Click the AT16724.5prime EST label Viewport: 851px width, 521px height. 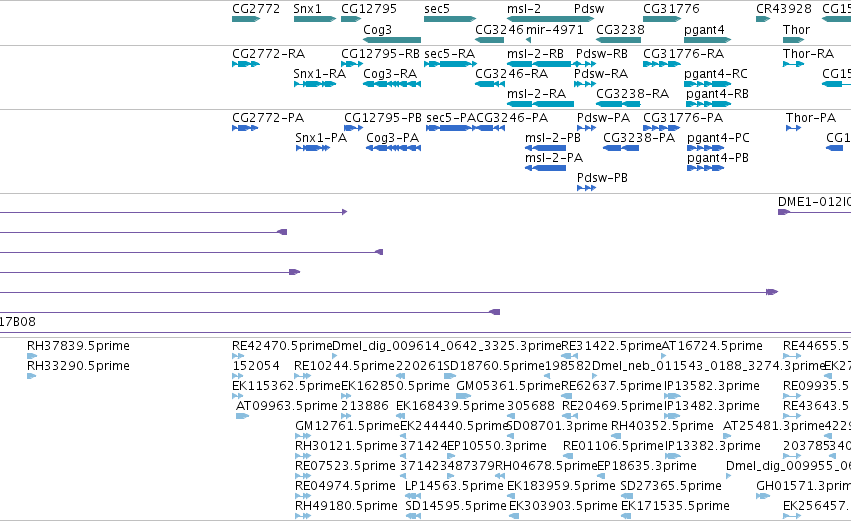point(712,346)
